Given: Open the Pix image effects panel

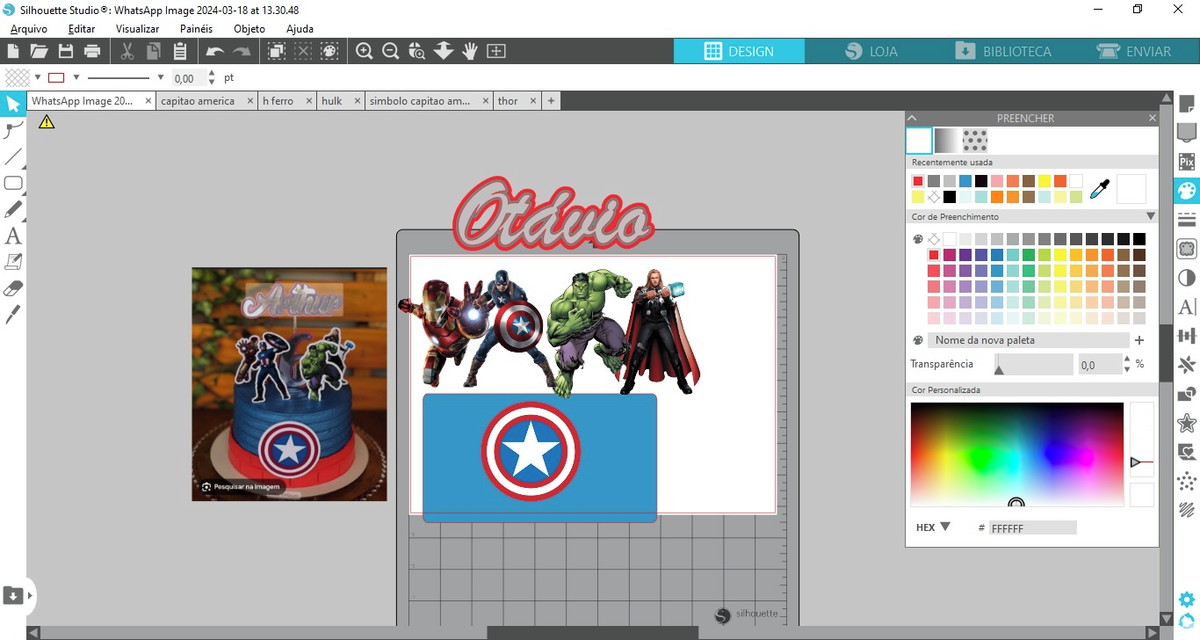Looking at the screenshot, I should point(1187,160).
